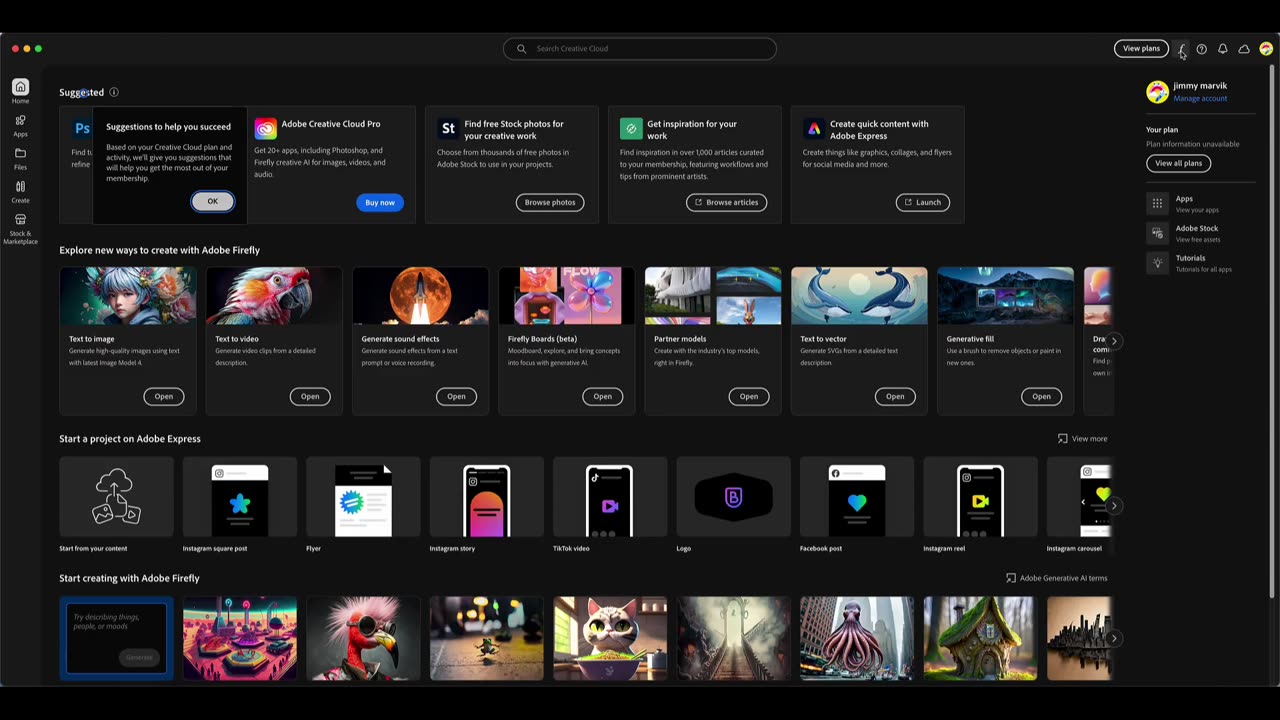This screenshot has width=1280, height=720.
Task: Click Browse photos button
Action: click(x=550, y=202)
